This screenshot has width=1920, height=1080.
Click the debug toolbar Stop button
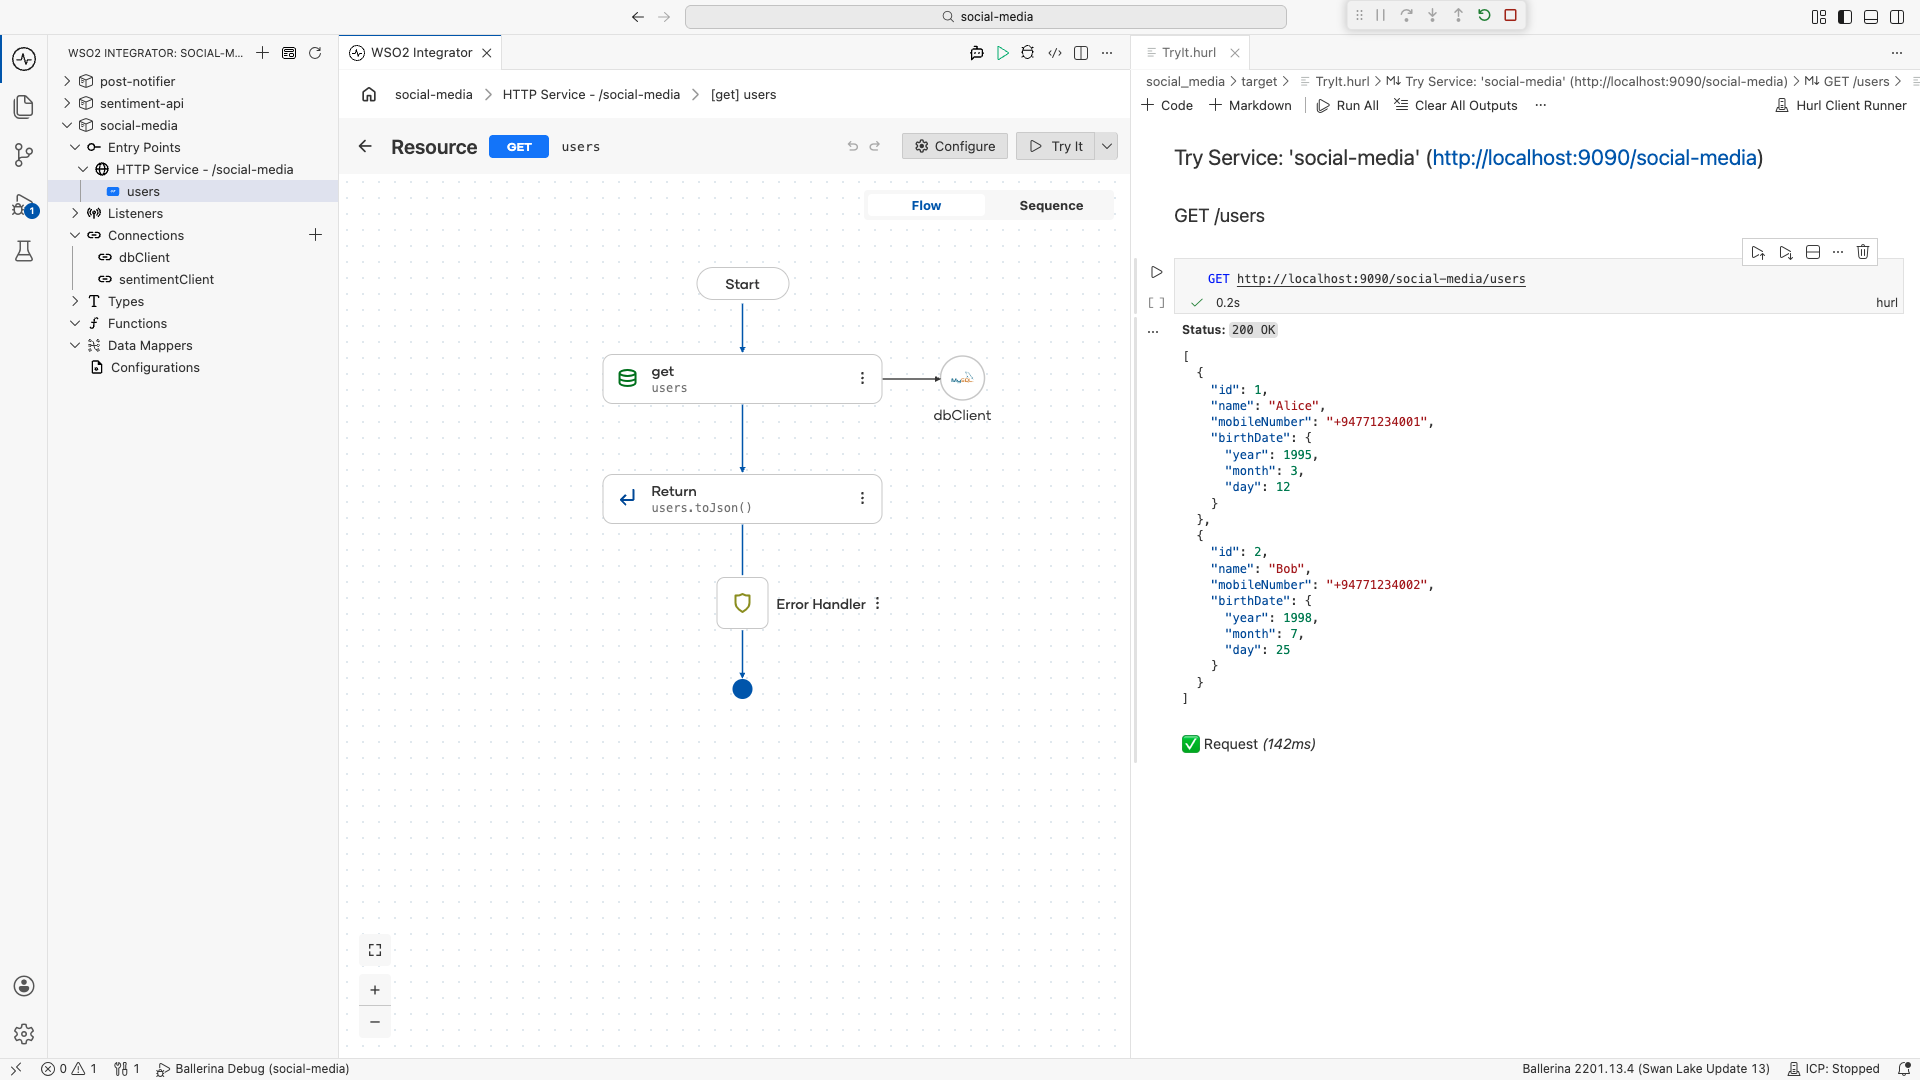[x=1510, y=15]
